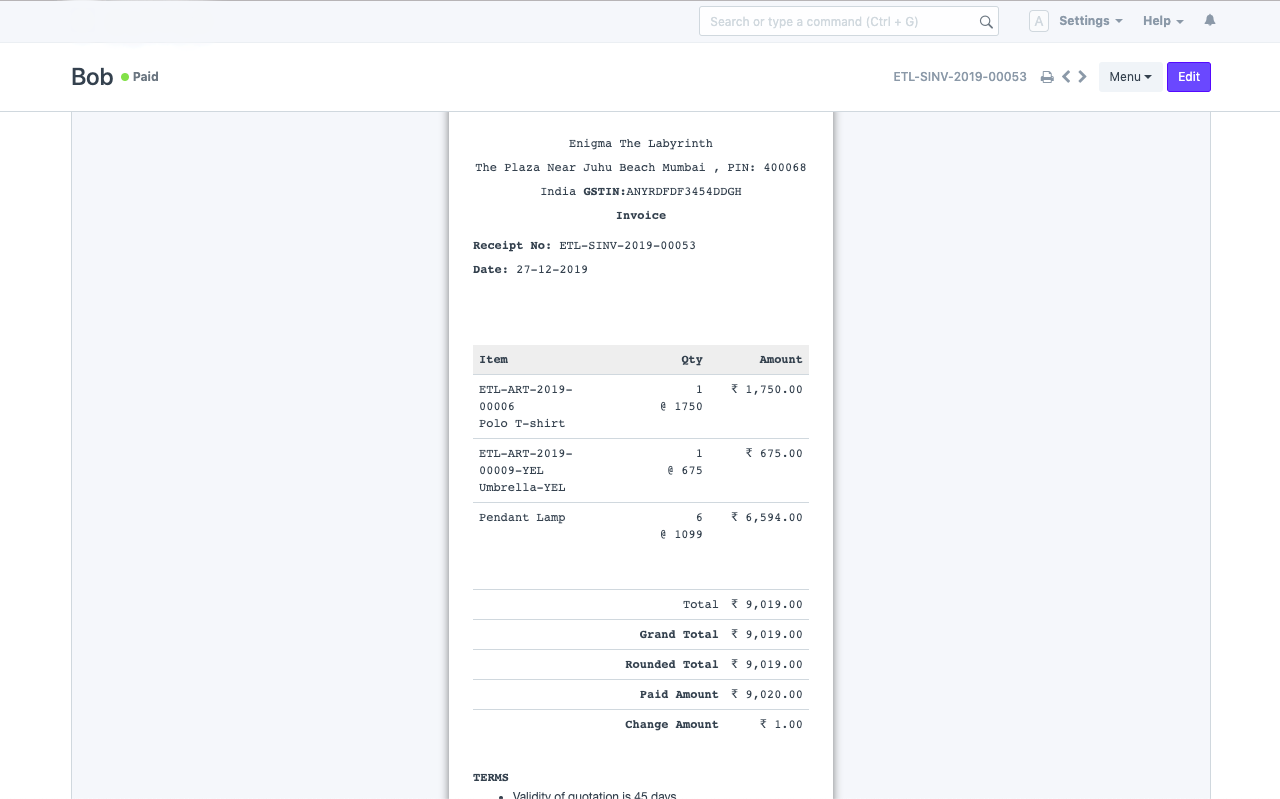Click the Item column header
Screen dimensions: 1280x799
pos(494,360)
